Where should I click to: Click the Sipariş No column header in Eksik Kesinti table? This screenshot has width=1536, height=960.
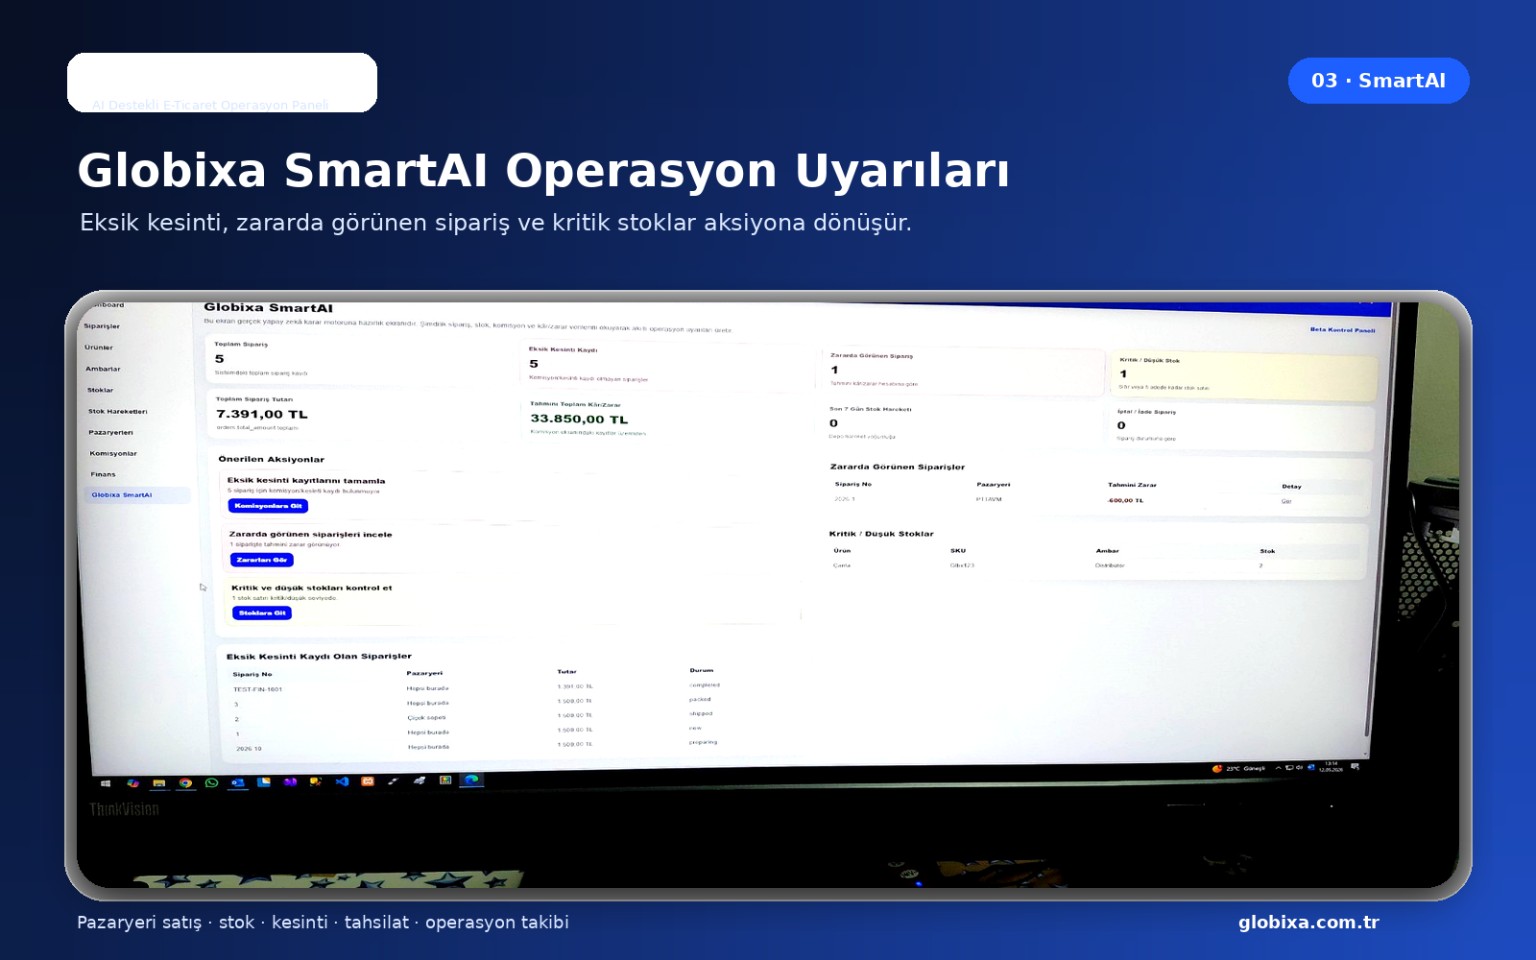(252, 674)
